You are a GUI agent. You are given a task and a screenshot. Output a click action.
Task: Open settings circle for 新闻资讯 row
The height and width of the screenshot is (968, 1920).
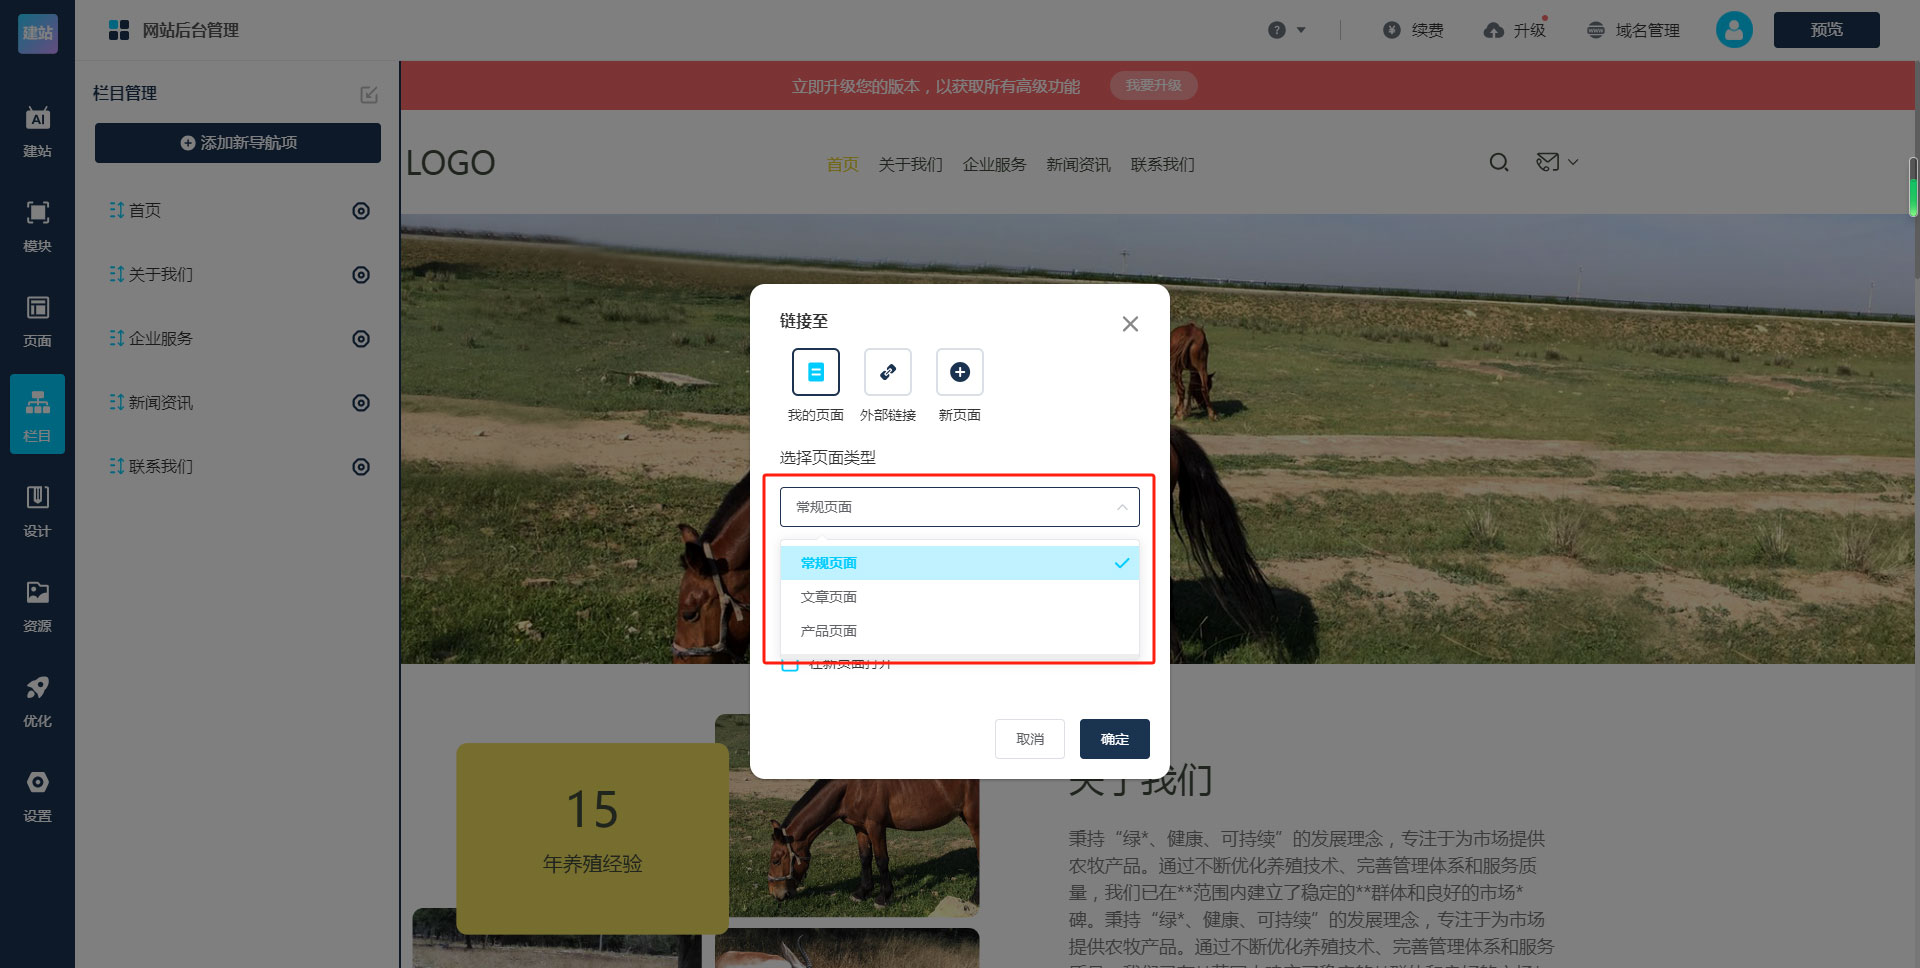tap(361, 403)
